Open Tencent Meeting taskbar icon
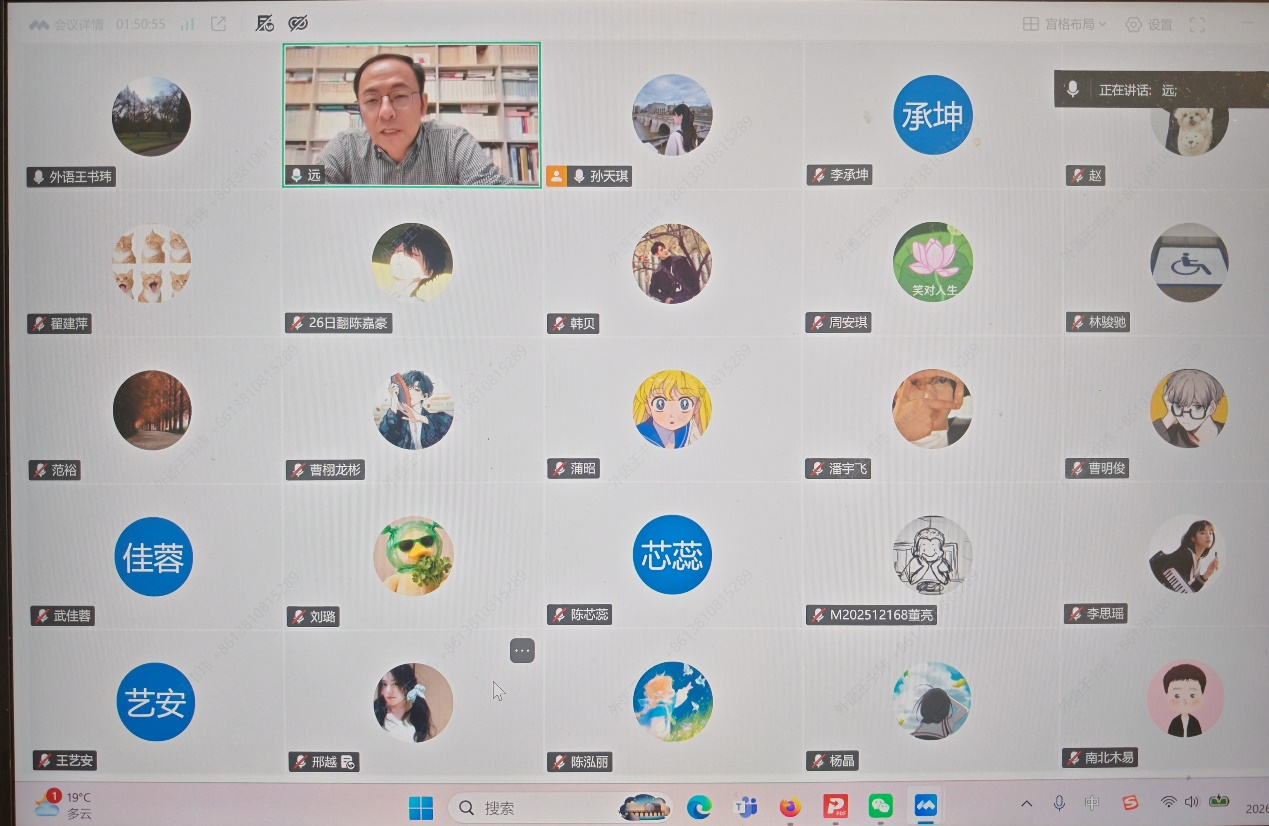 (926, 805)
